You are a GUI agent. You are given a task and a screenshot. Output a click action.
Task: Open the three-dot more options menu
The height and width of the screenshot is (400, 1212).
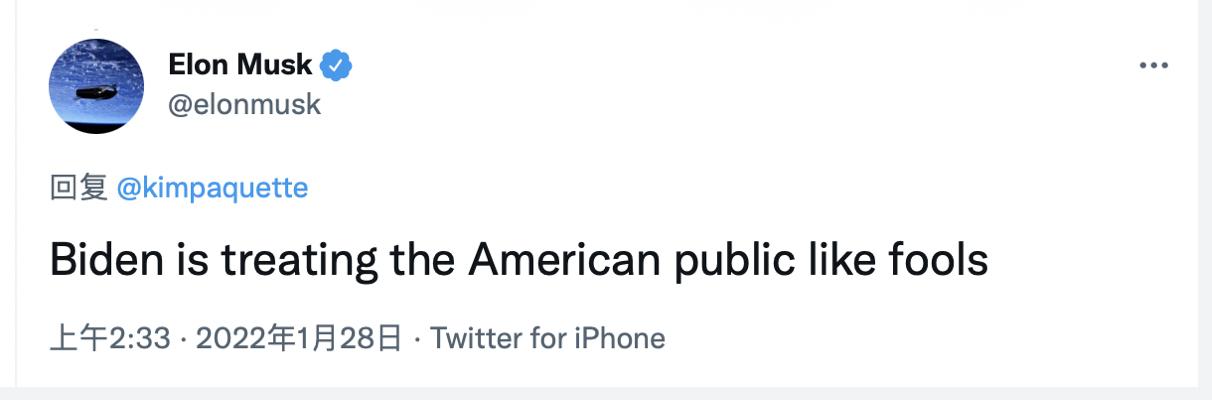(x=1154, y=66)
